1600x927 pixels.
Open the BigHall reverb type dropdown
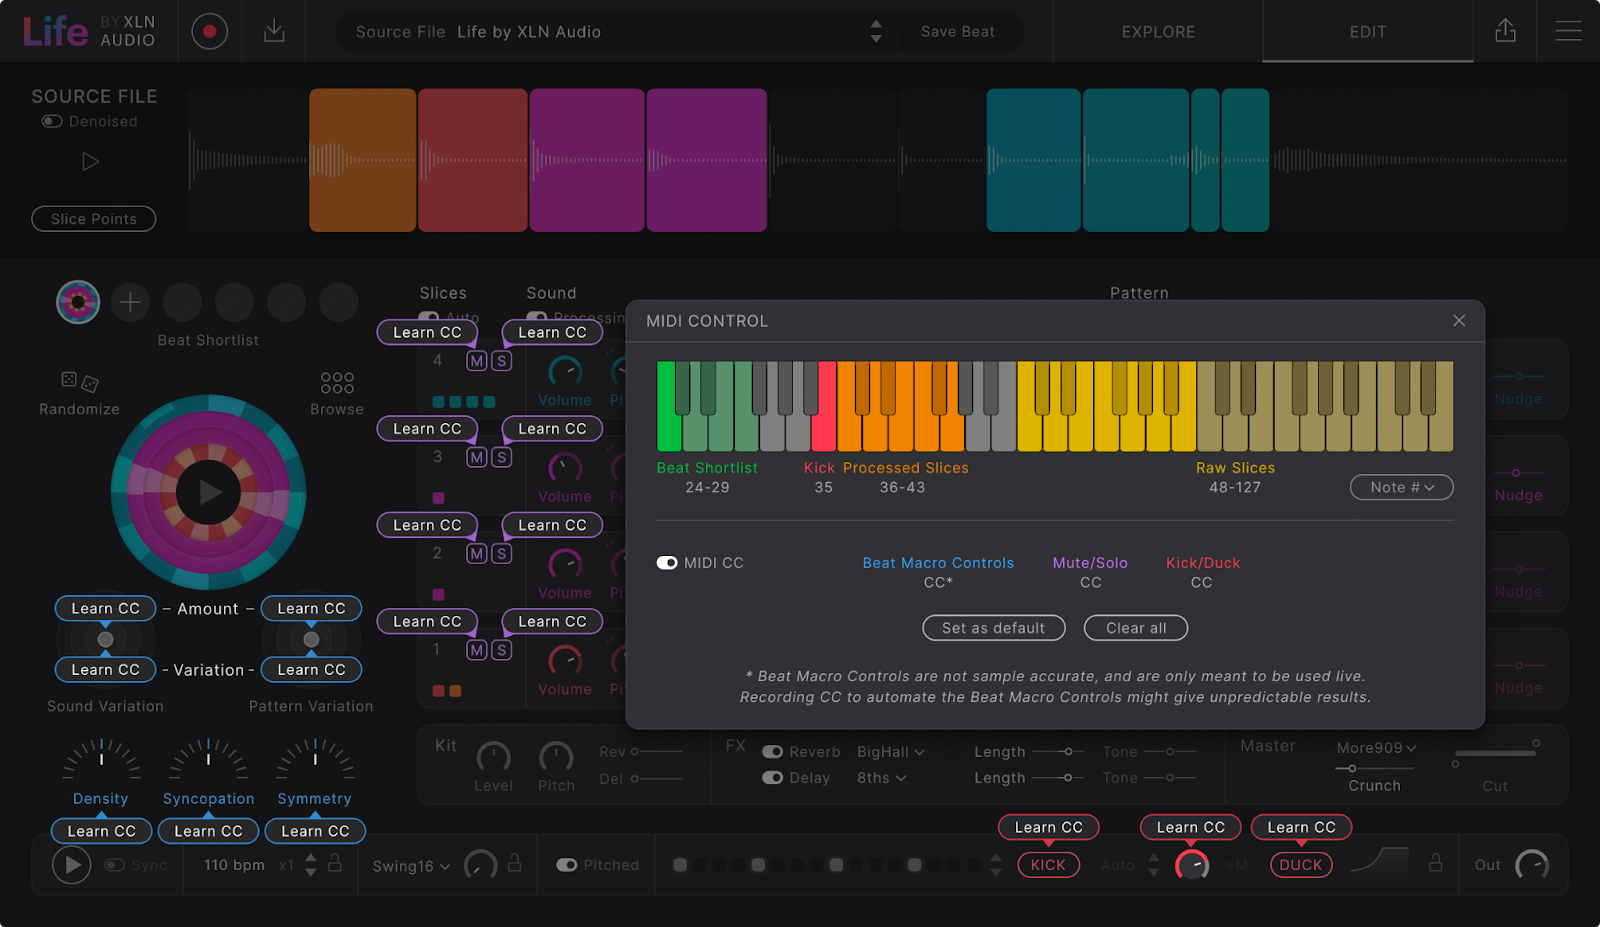pyautogui.click(x=891, y=752)
